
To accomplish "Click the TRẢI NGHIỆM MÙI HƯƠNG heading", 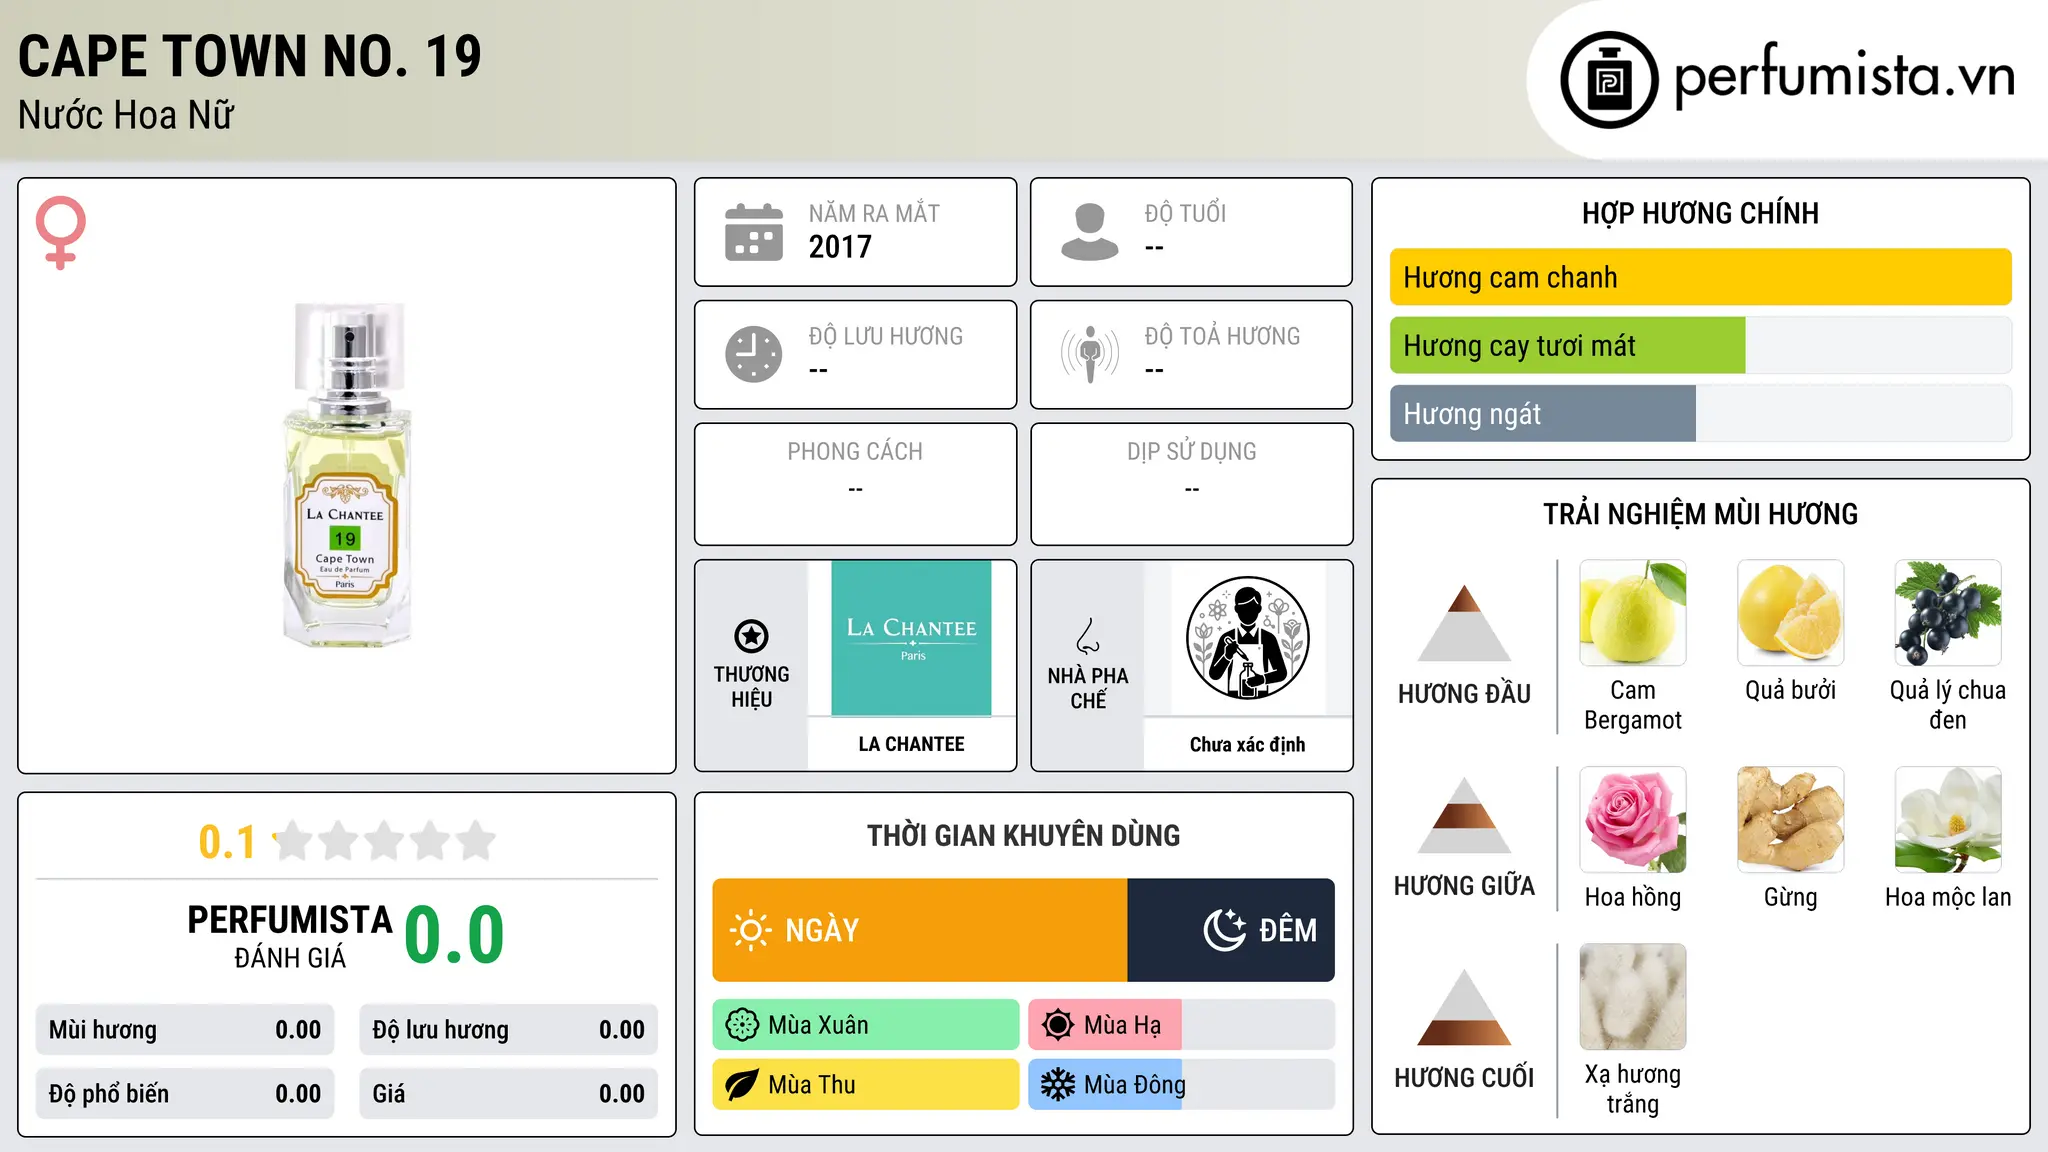I will click(1701, 514).
